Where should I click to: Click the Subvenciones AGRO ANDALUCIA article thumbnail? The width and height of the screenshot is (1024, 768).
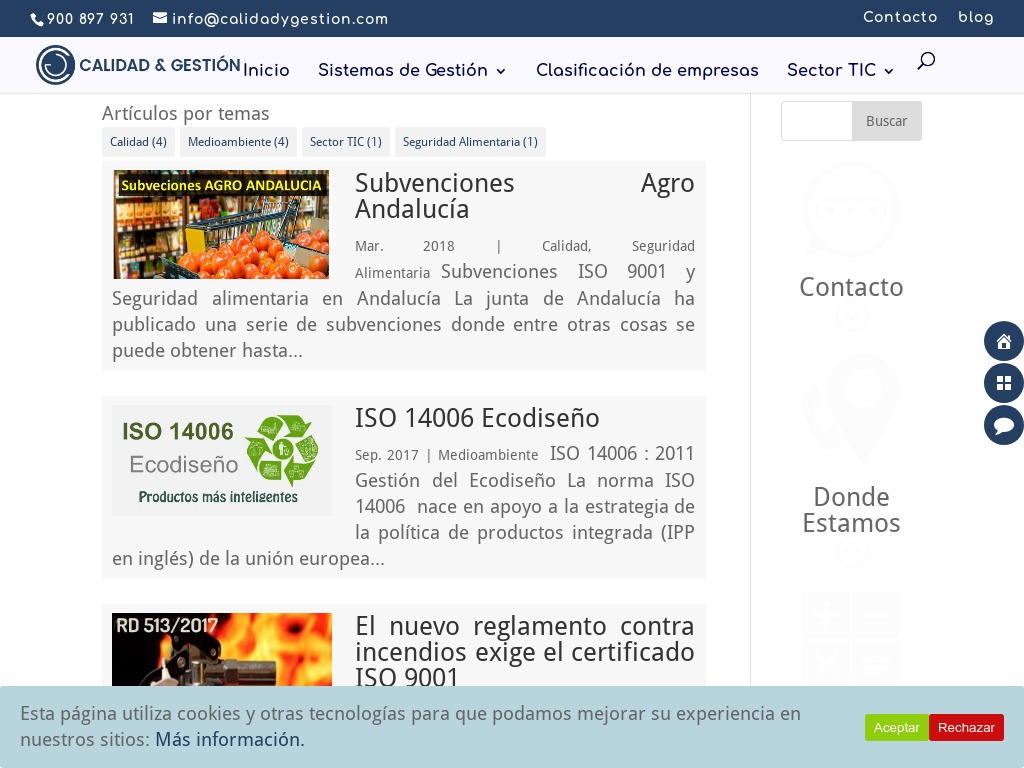click(x=221, y=224)
